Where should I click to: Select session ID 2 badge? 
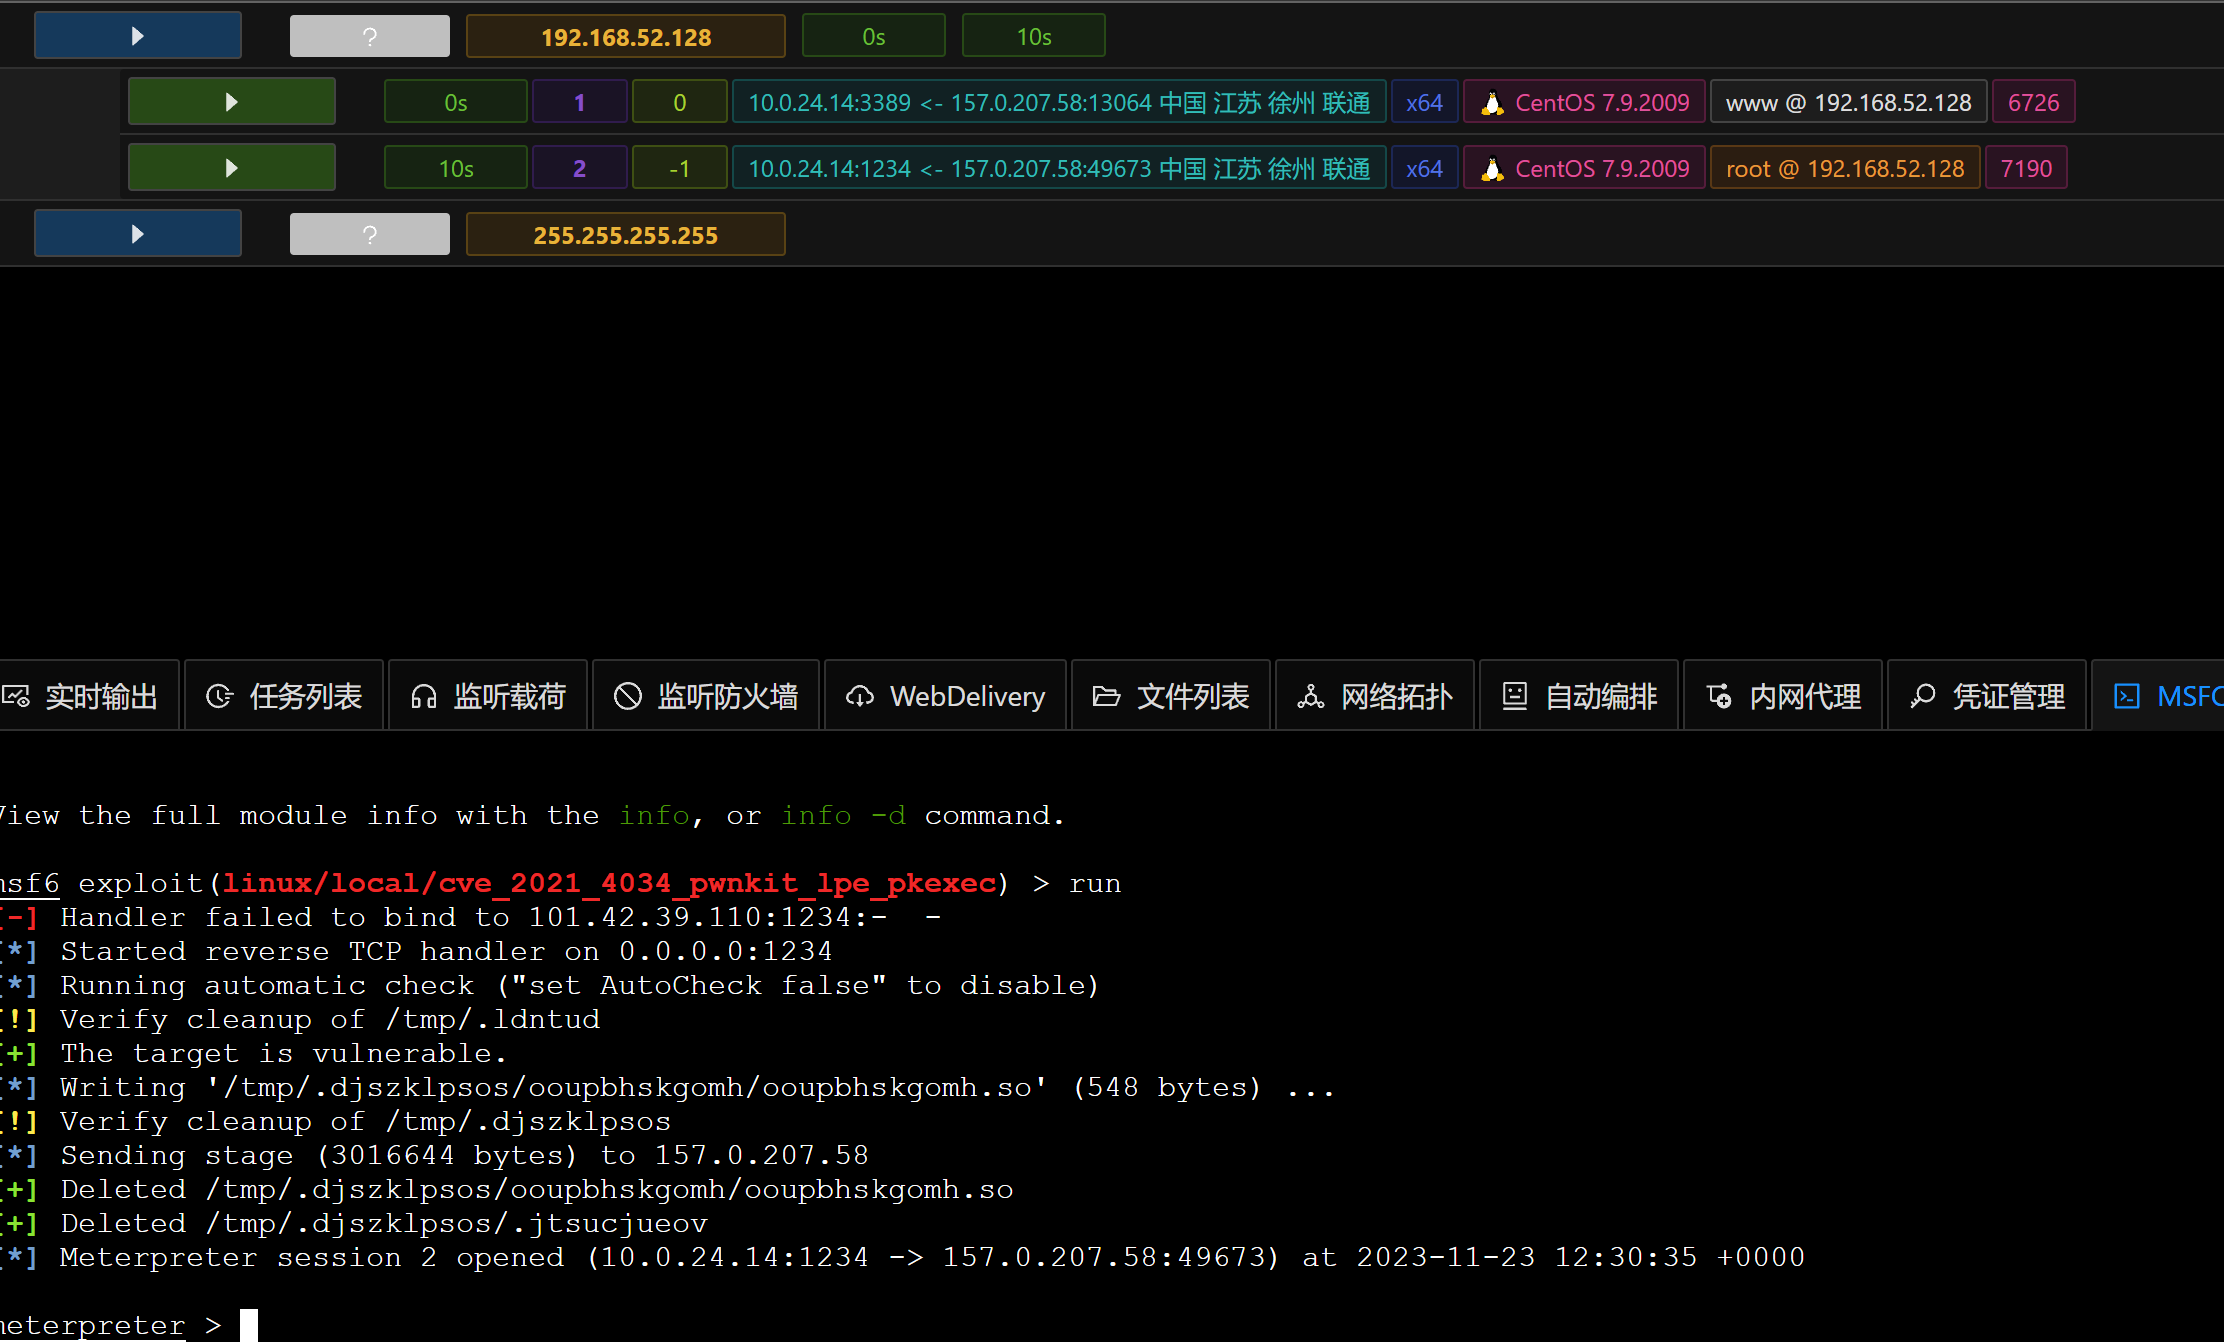580,168
